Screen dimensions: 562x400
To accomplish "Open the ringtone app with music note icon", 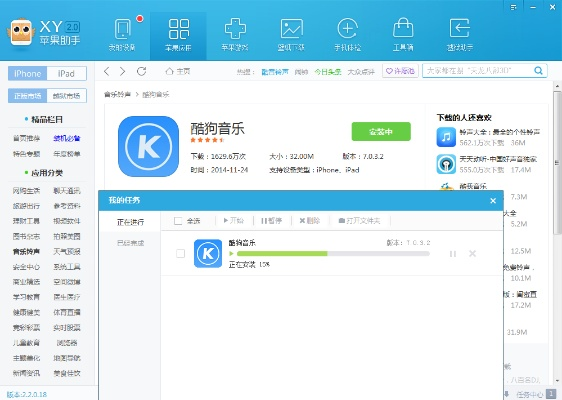I will point(446,137).
